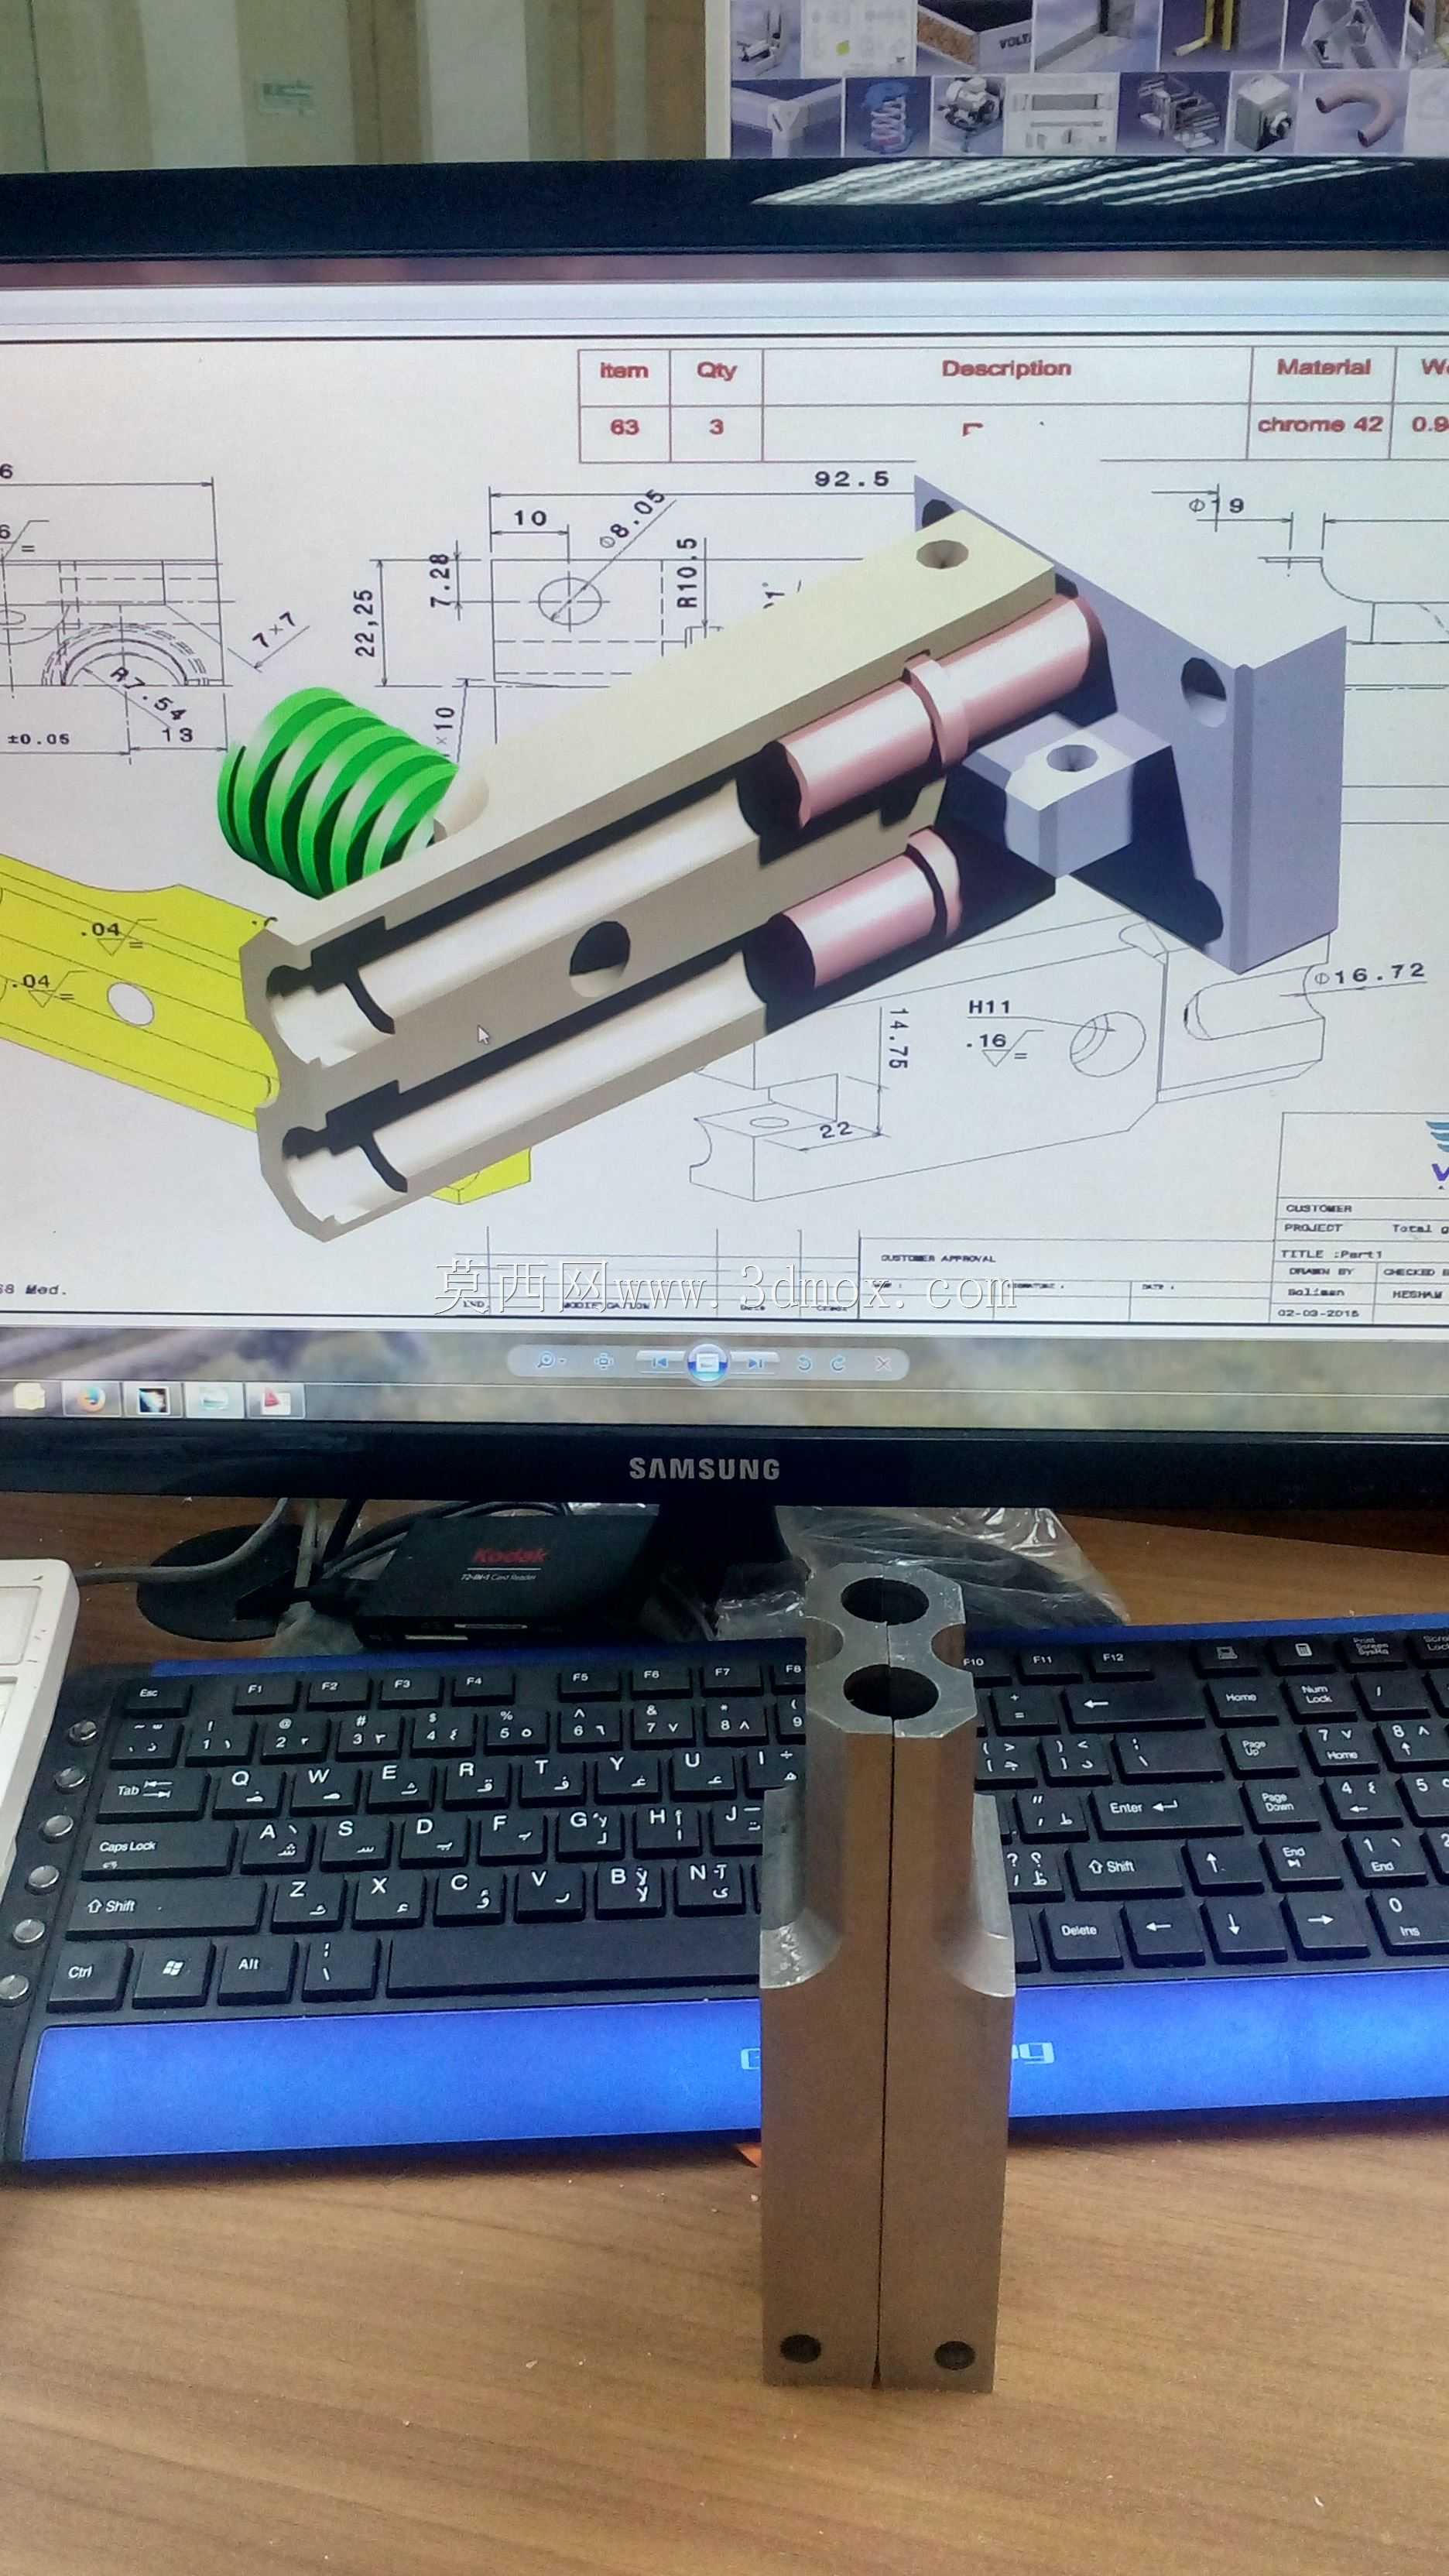Switch to the Photo Viewer taskbar button

coord(214,1400)
